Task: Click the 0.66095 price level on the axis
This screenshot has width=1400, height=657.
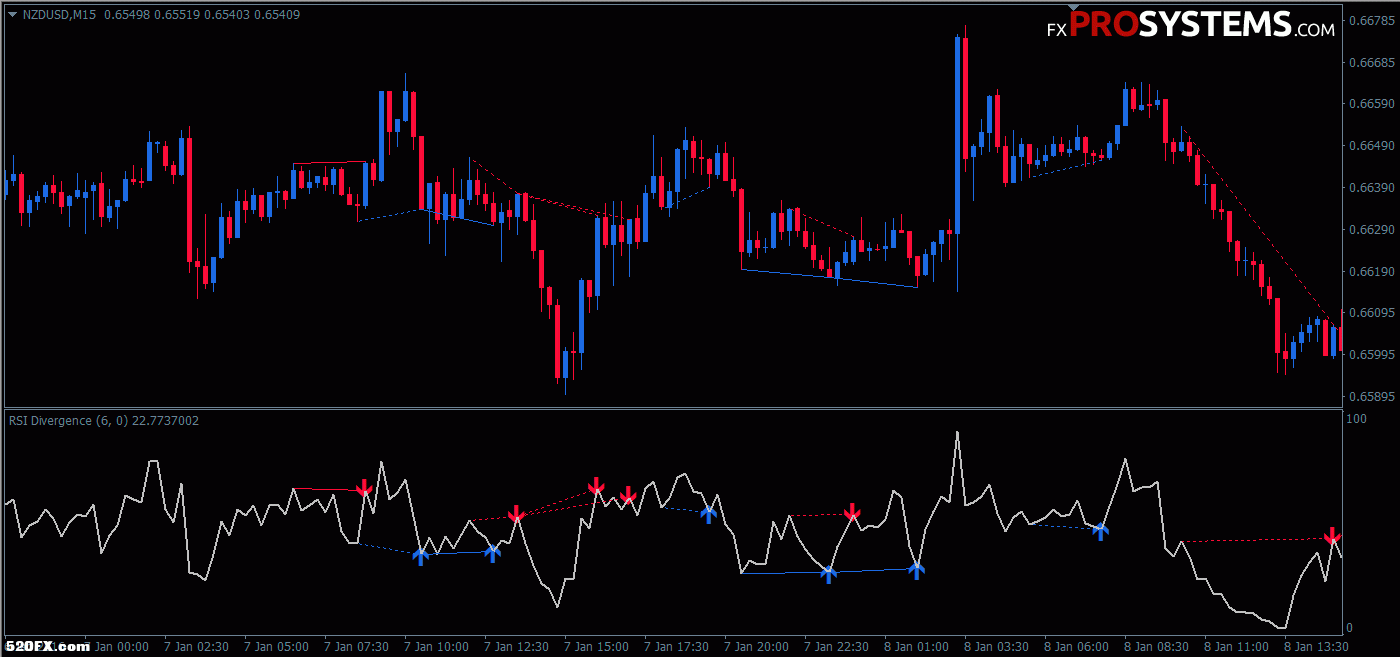Action: click(1371, 312)
